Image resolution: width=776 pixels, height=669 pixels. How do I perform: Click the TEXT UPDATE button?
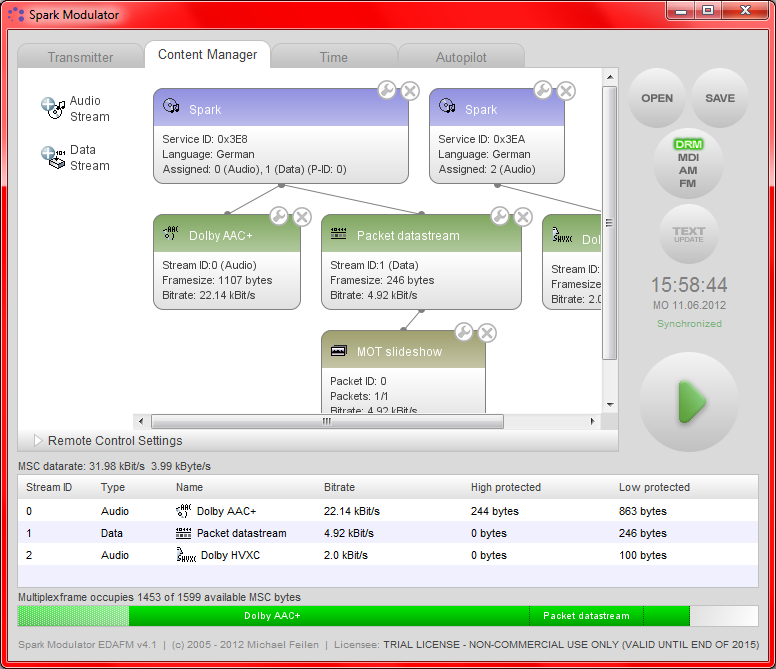pos(688,234)
